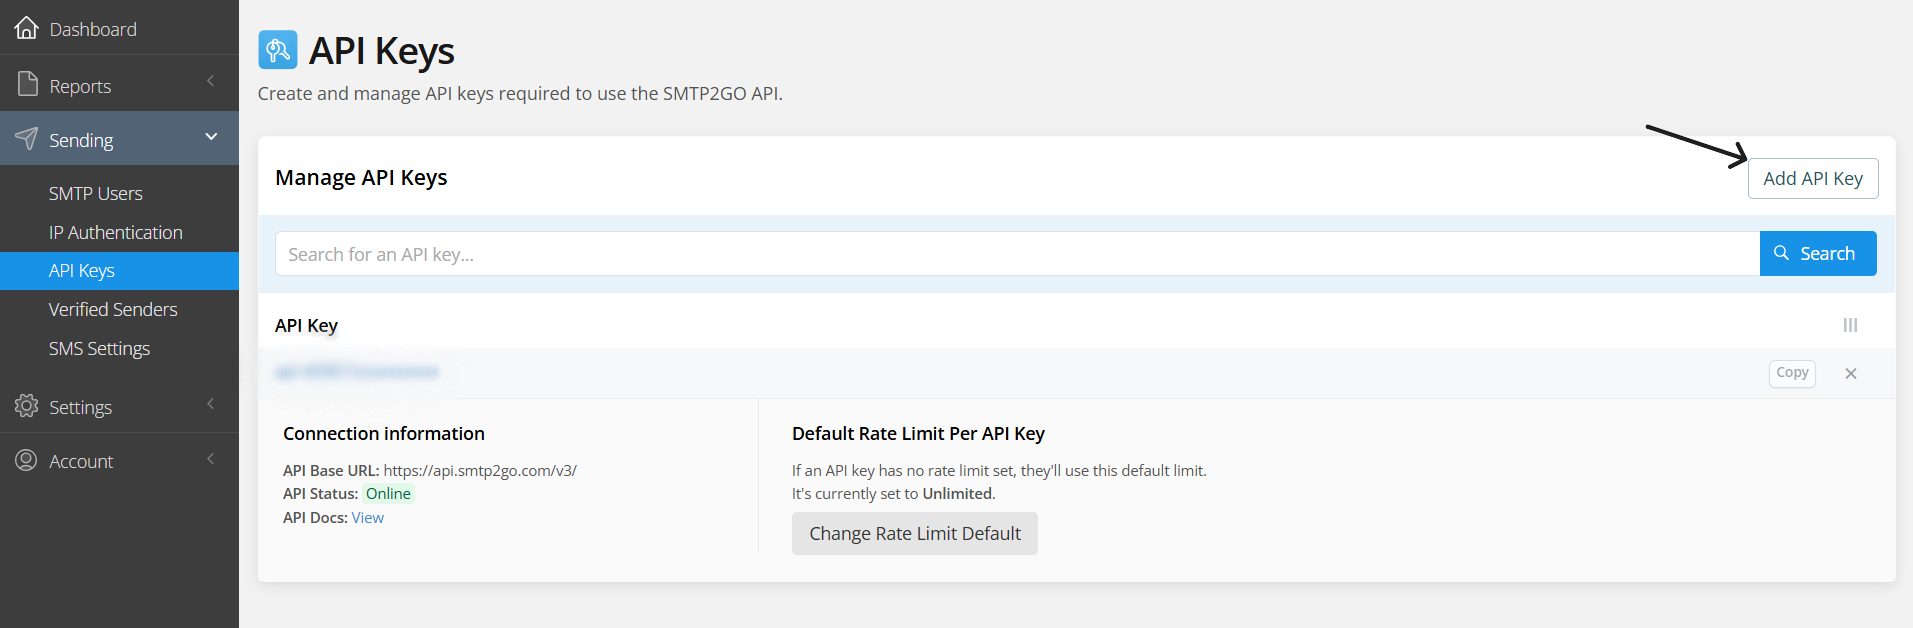This screenshot has width=1913, height=628.
Task: Click the magnifier icon in Search button
Action: [1782, 253]
